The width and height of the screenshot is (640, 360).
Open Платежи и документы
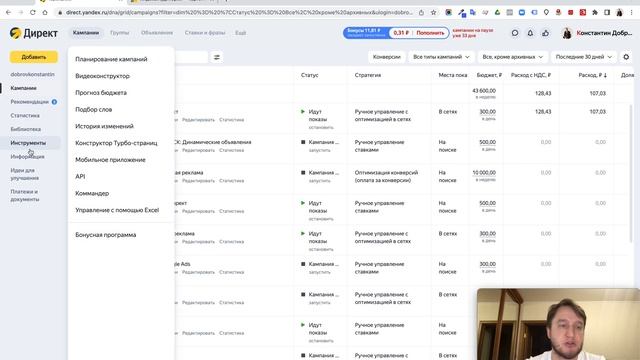click(x=24, y=196)
